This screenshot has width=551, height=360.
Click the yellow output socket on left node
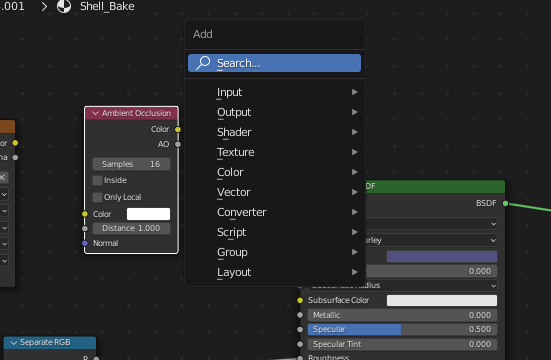(x=15, y=143)
